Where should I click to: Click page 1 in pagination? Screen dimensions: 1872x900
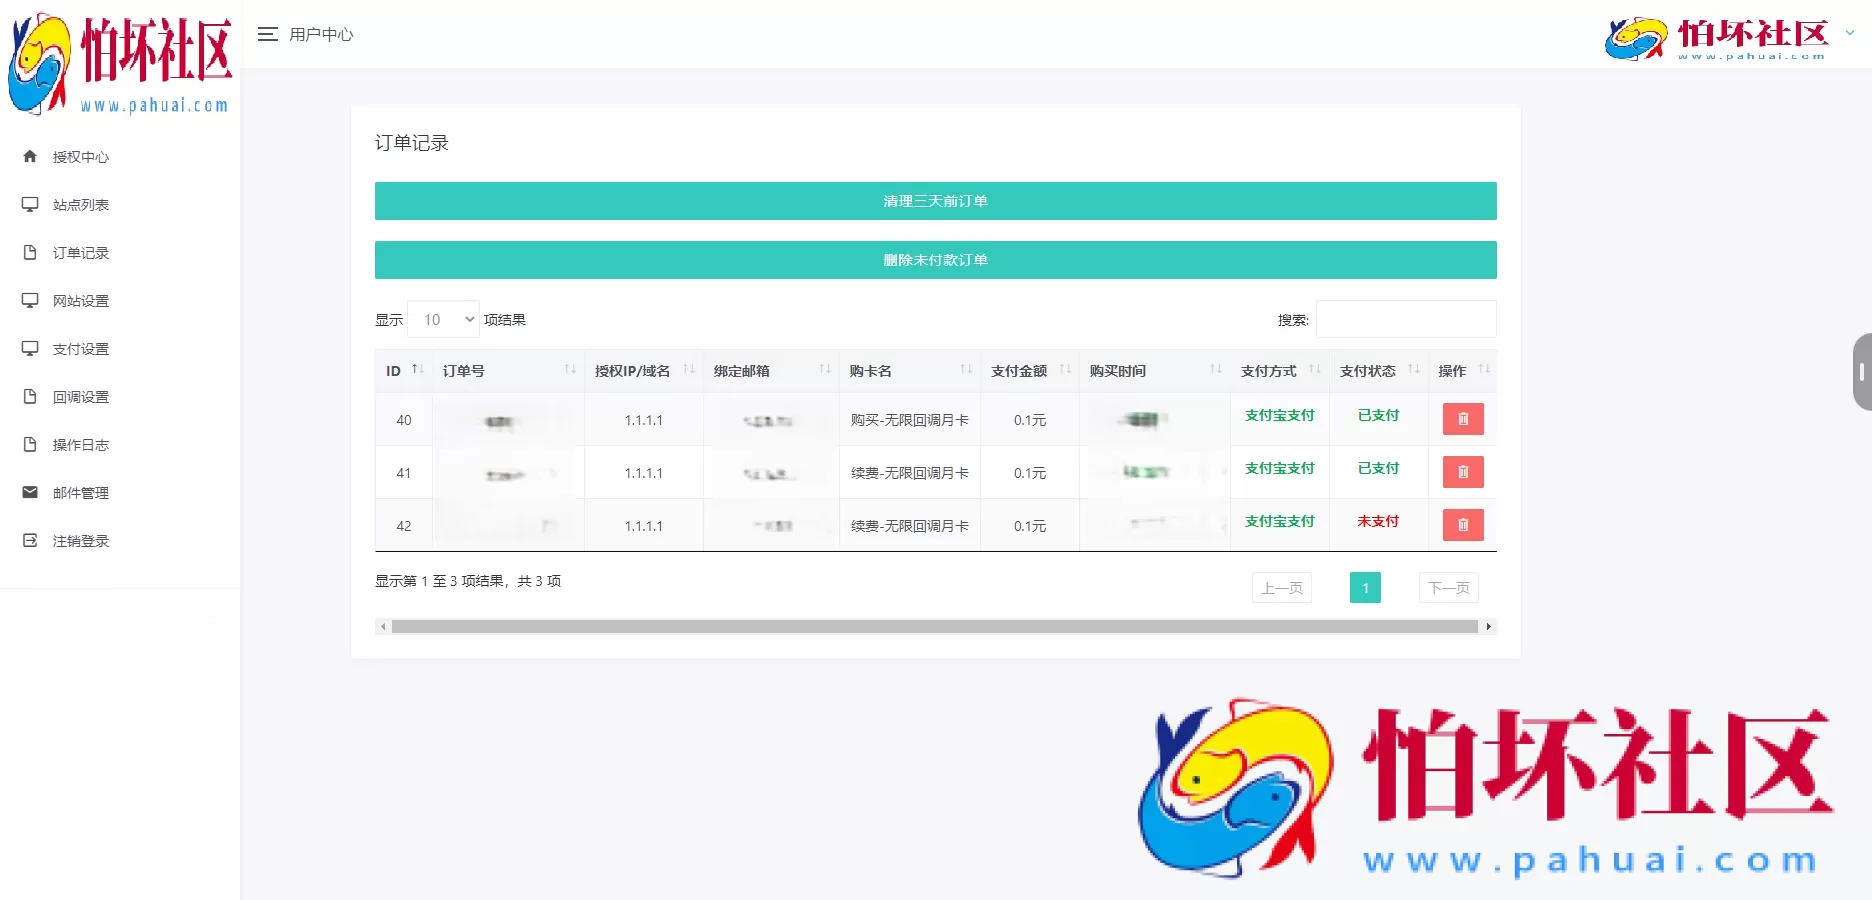[1365, 587]
